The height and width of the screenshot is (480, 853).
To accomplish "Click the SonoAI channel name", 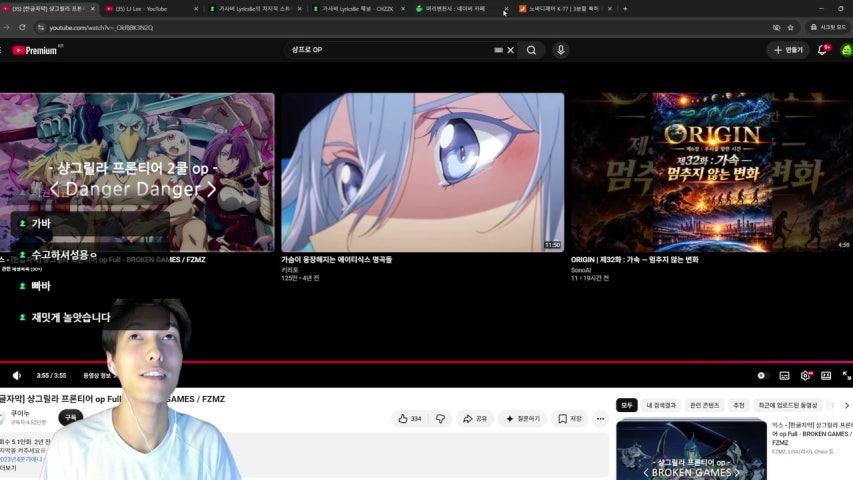I will (x=580, y=270).
